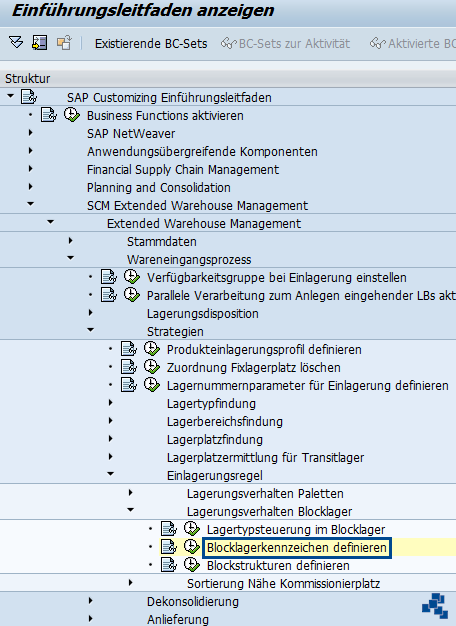Click the third toolbar icon, just left of Existierende BC-Sets
This screenshot has height=626, width=456.
pos(64,42)
